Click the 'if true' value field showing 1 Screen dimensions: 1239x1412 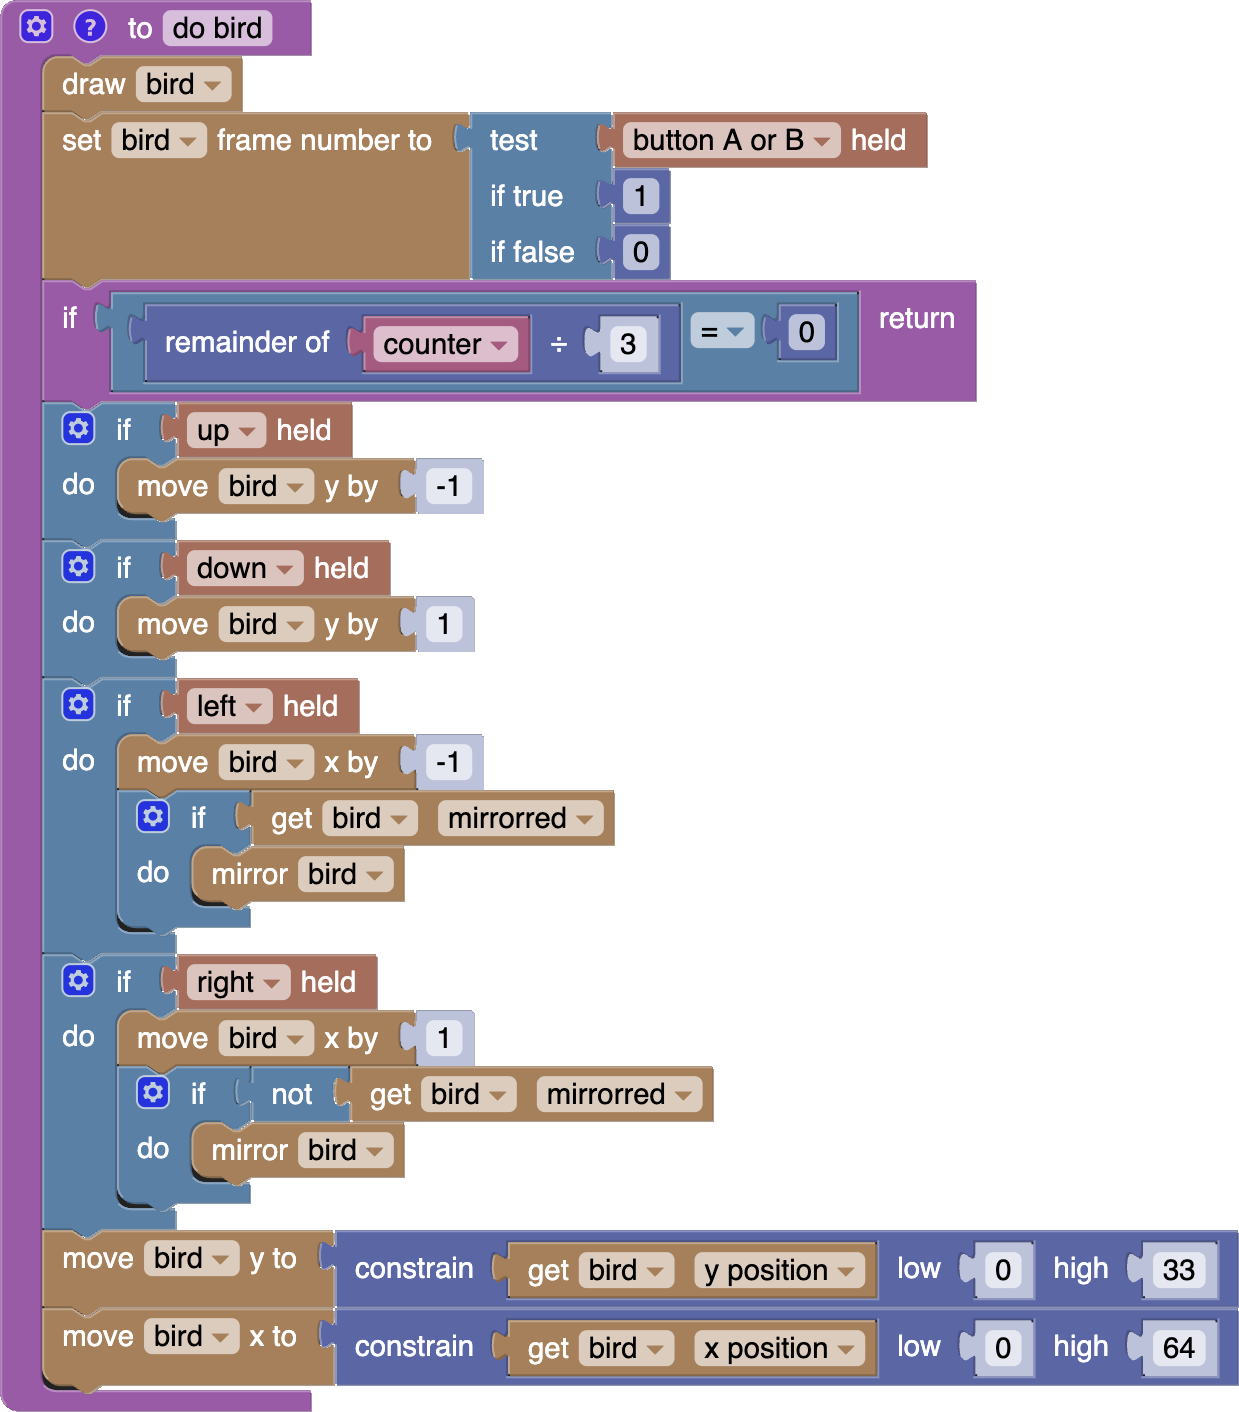pos(640,195)
